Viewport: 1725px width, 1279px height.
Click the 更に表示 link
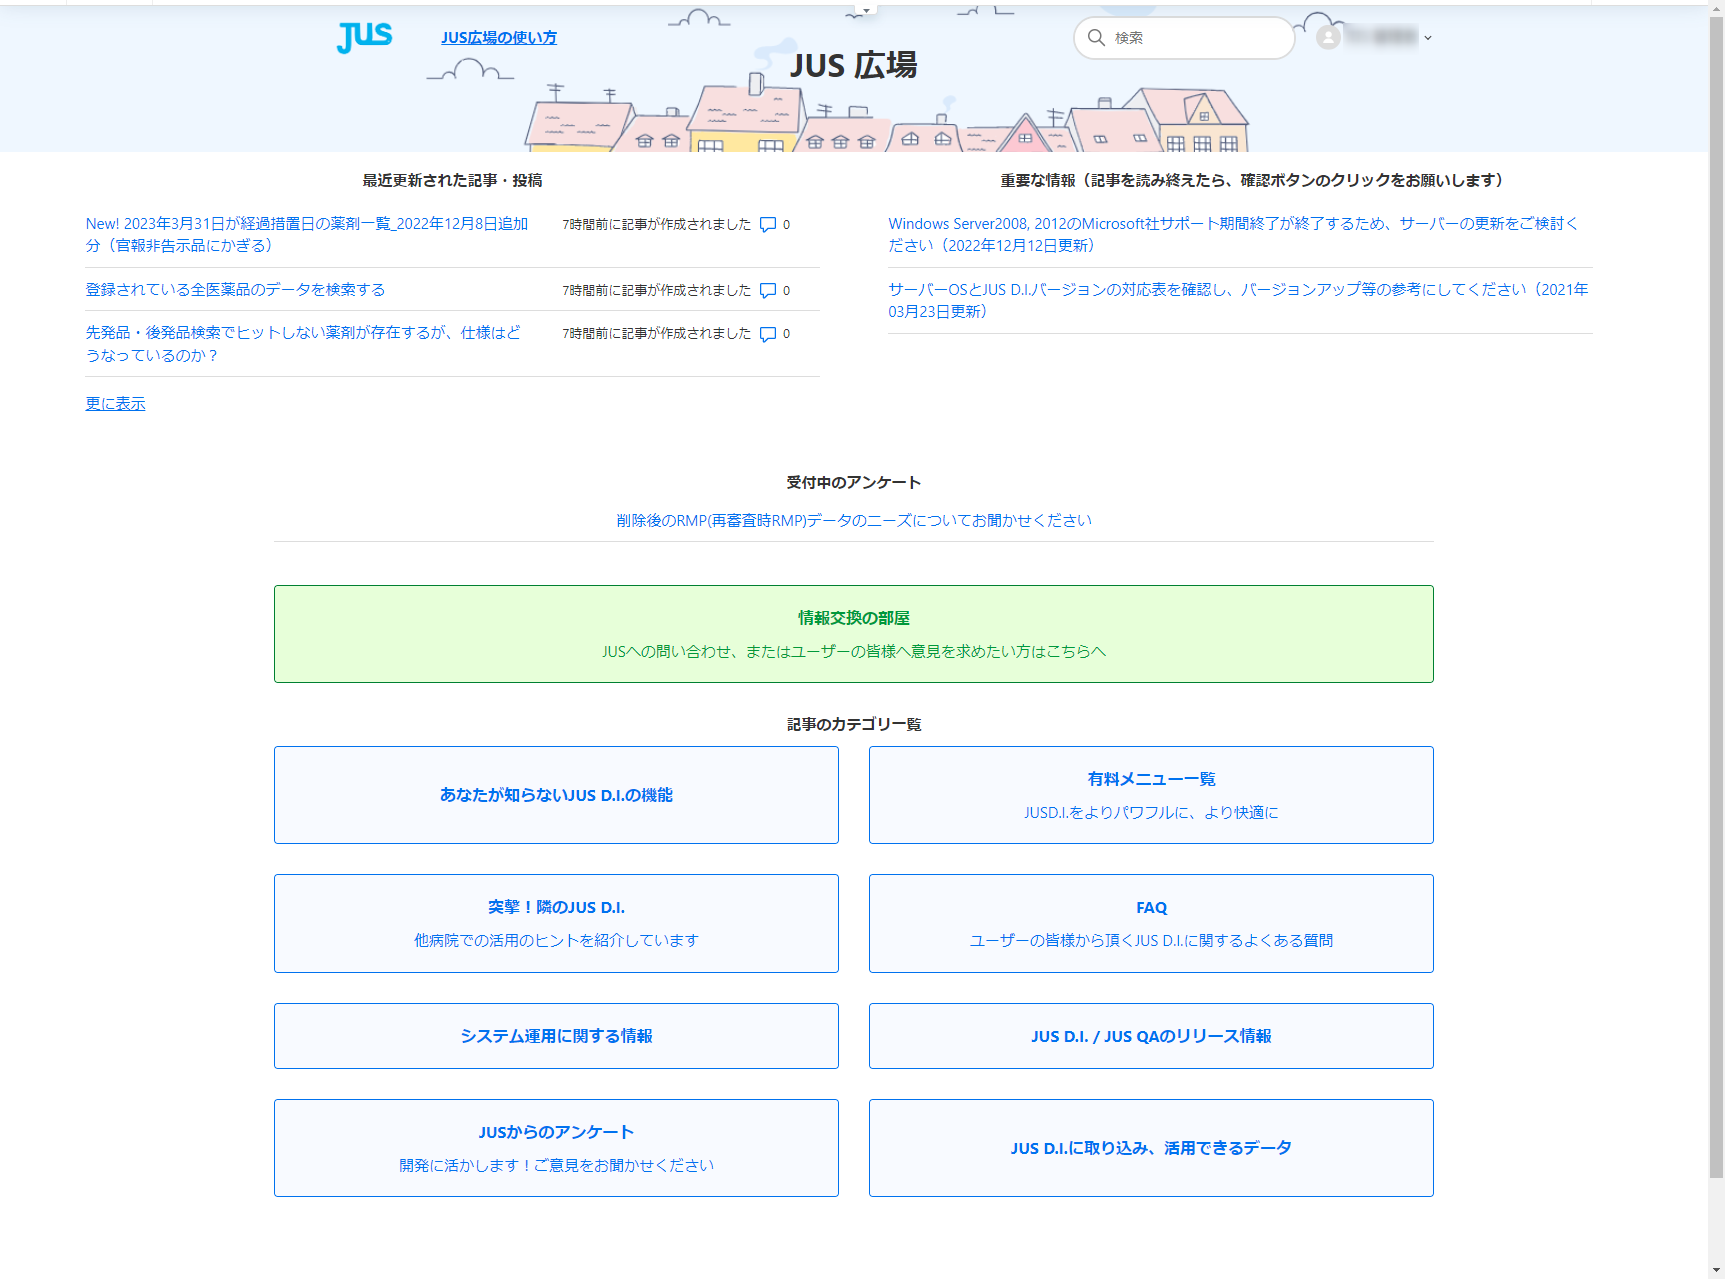115,403
